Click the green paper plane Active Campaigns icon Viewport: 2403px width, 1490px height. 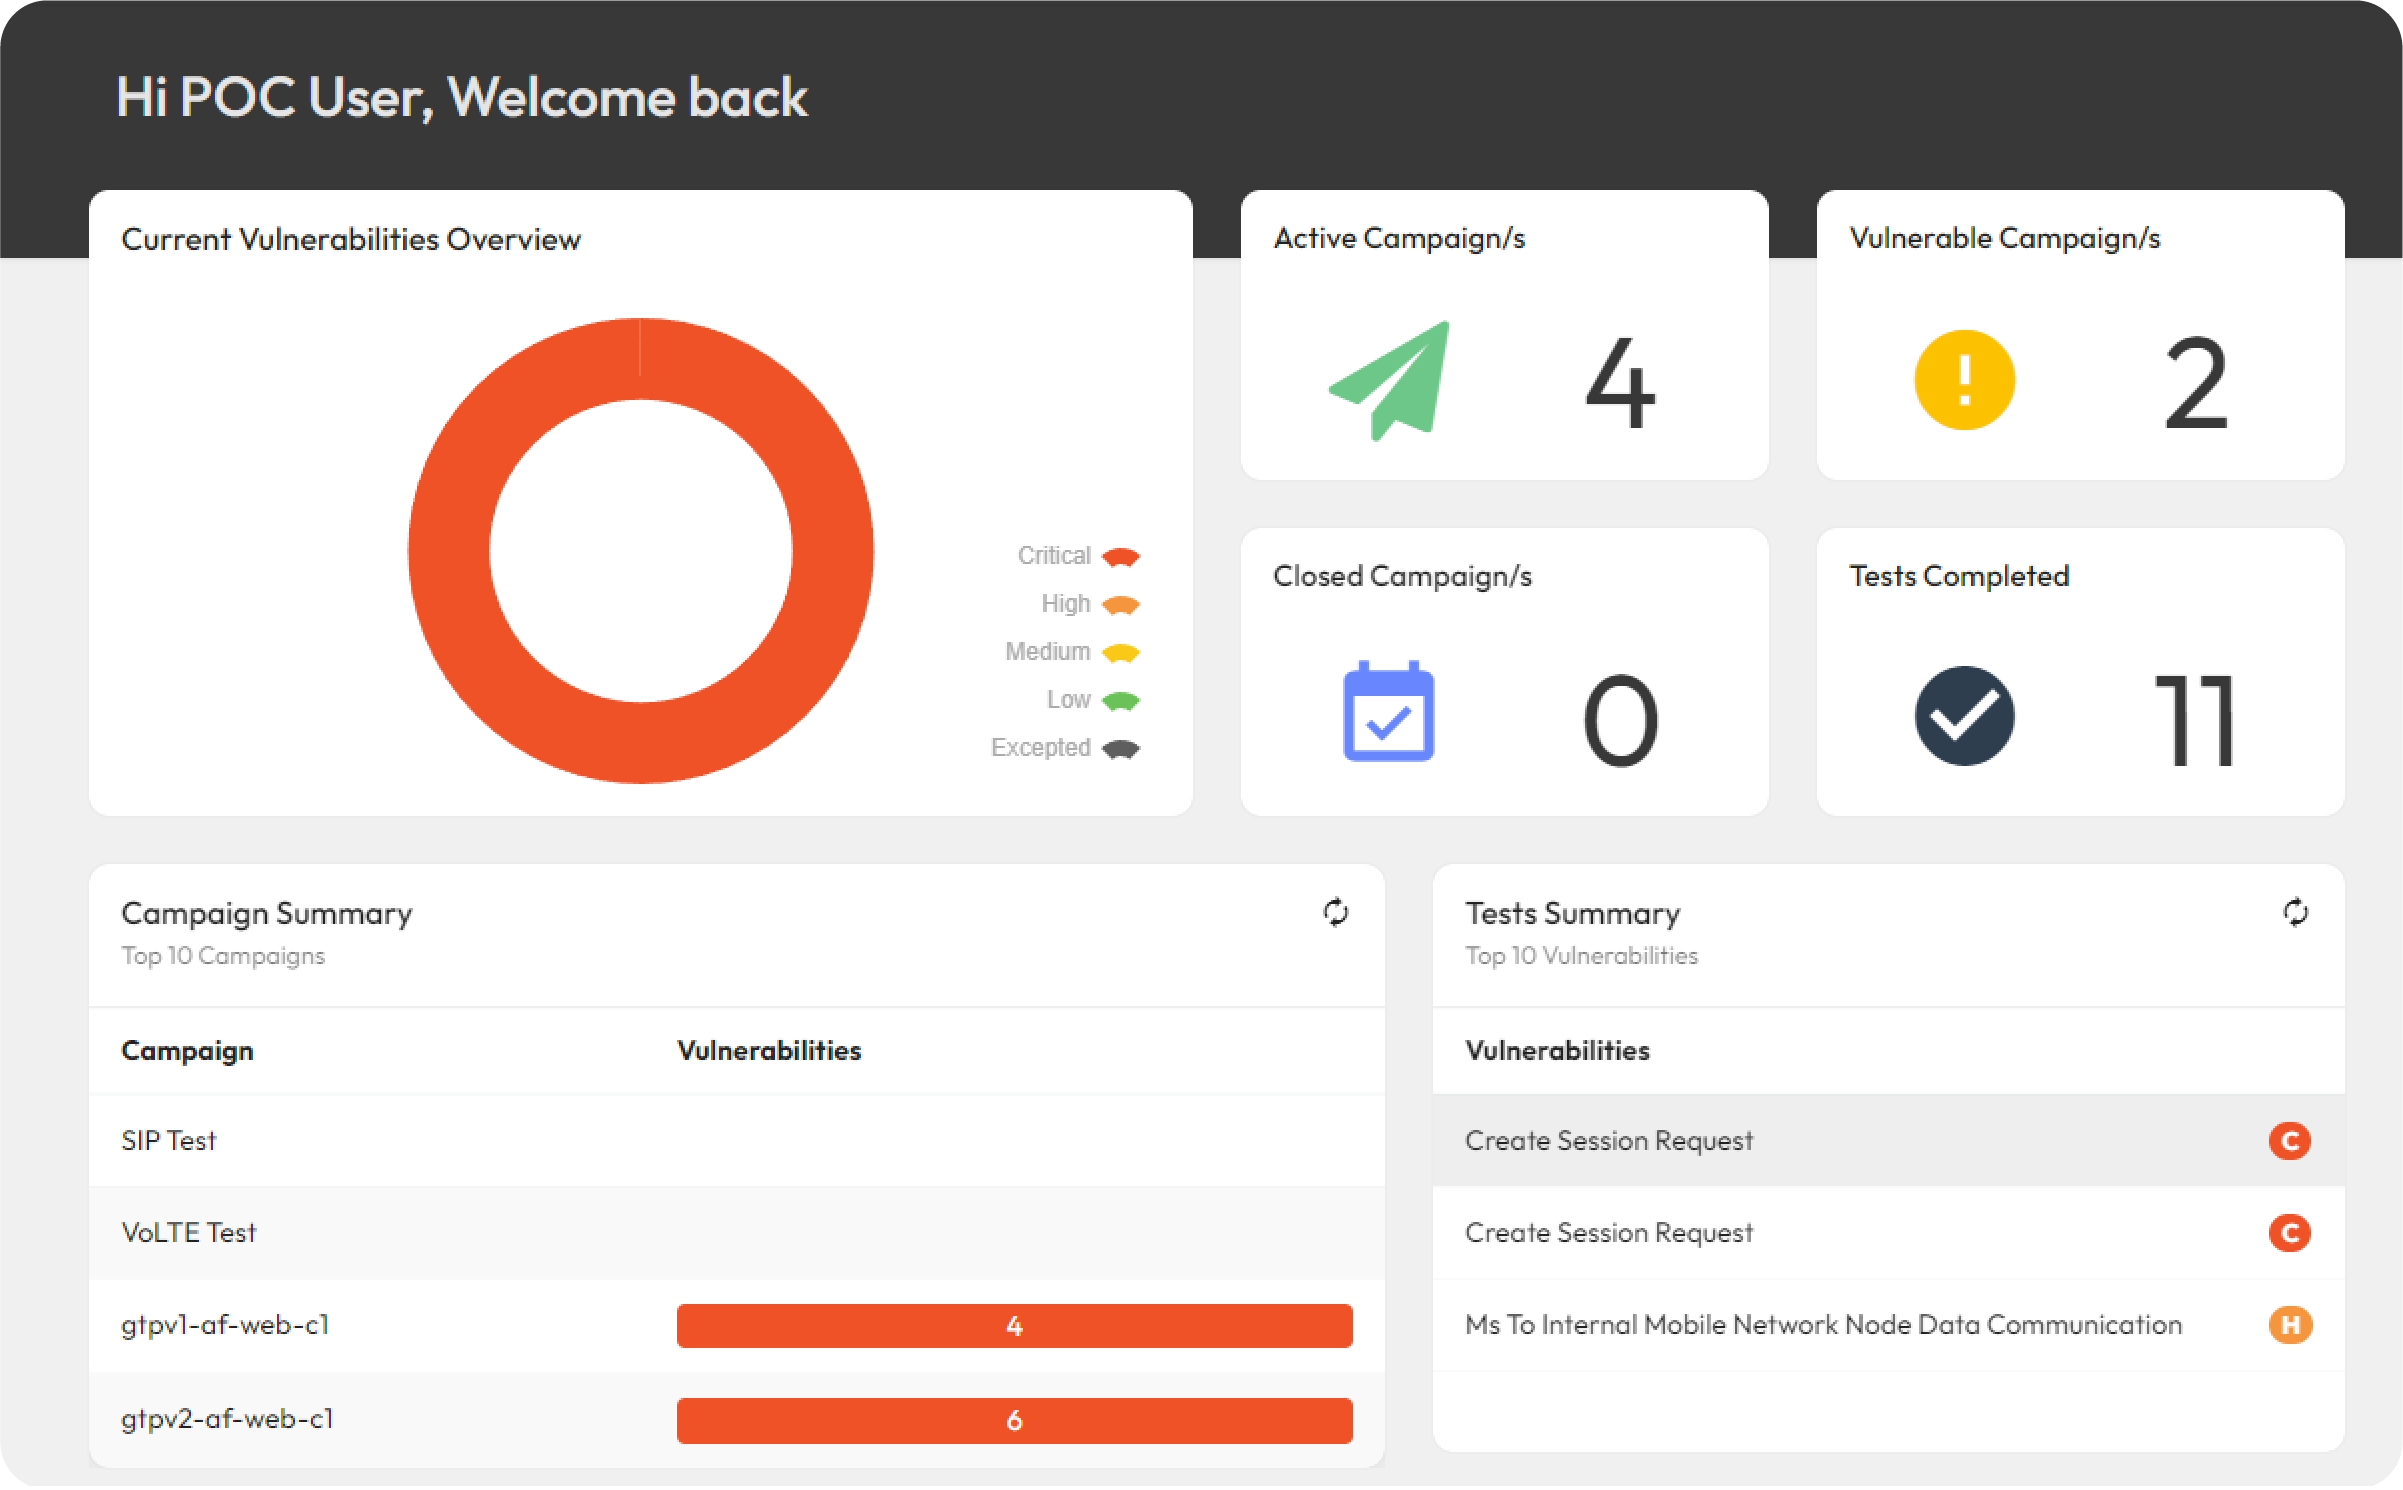(x=1389, y=381)
